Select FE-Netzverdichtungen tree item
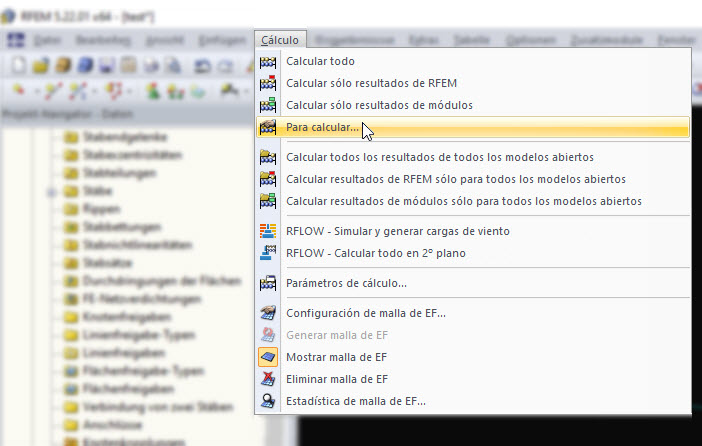Viewport: 702px width, 446px height. pyautogui.click(x=141, y=299)
